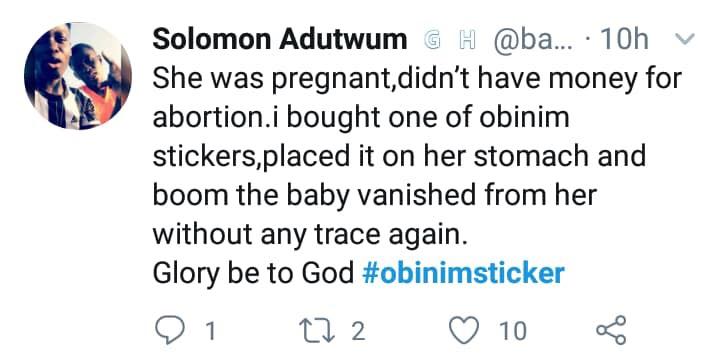Click the 'Glory be to God' text
720x361 pixels.
pos(253,274)
